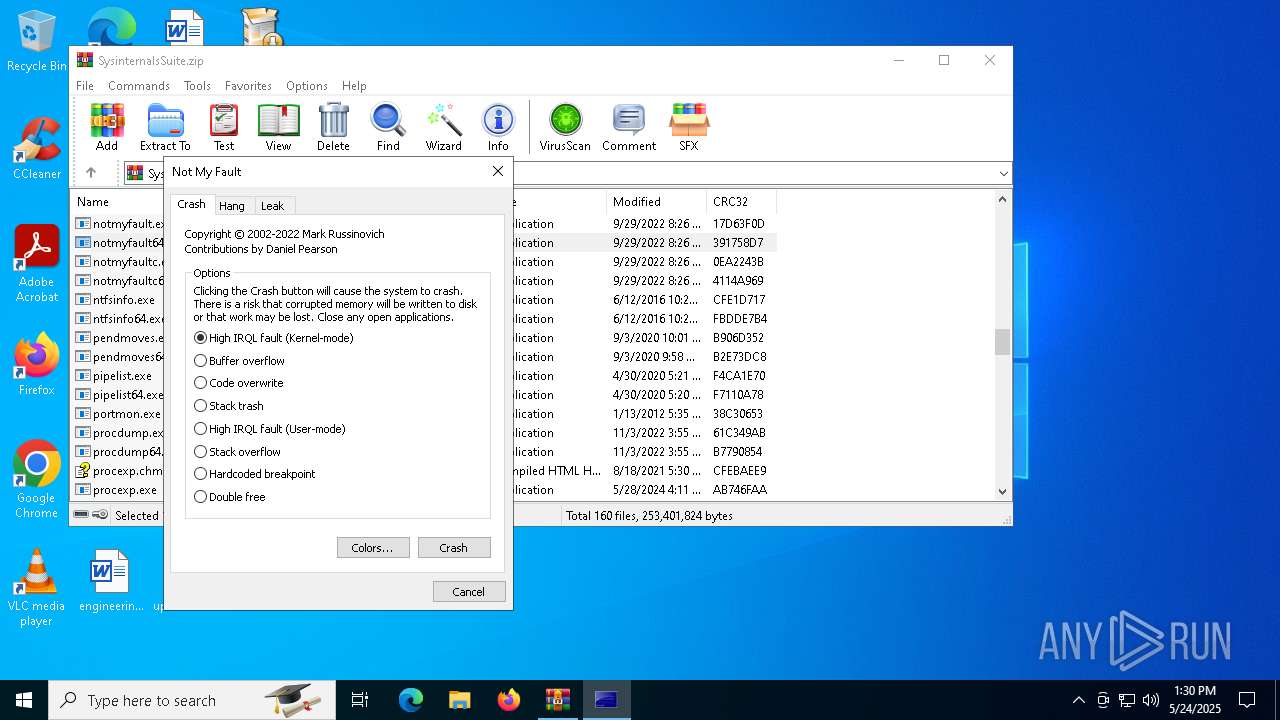This screenshot has height=720, width=1280.
Task: Click the Extract To toolbar icon
Action: (165, 127)
